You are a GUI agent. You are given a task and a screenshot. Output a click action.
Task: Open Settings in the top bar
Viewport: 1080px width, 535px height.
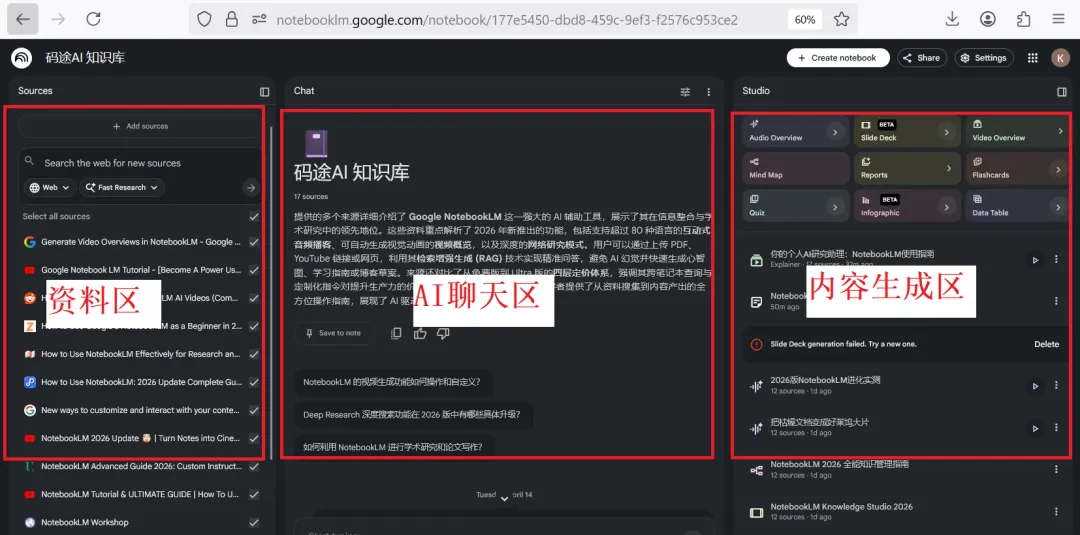point(984,58)
